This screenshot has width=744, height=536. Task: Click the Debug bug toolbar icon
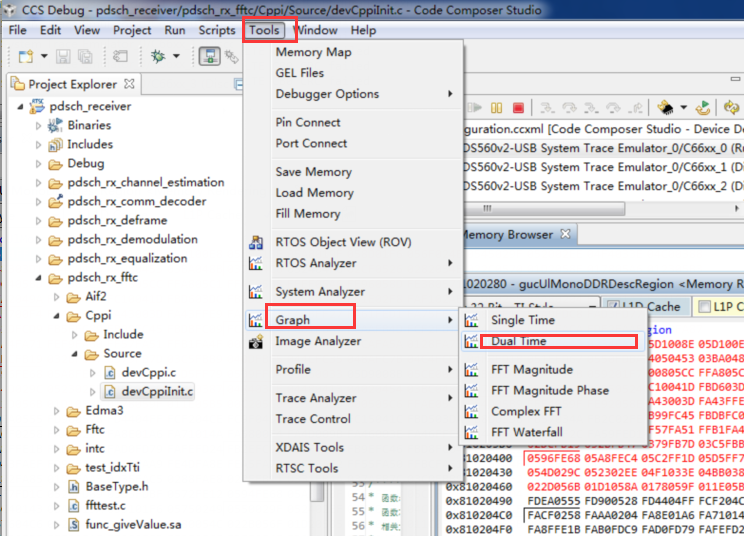coord(158,56)
